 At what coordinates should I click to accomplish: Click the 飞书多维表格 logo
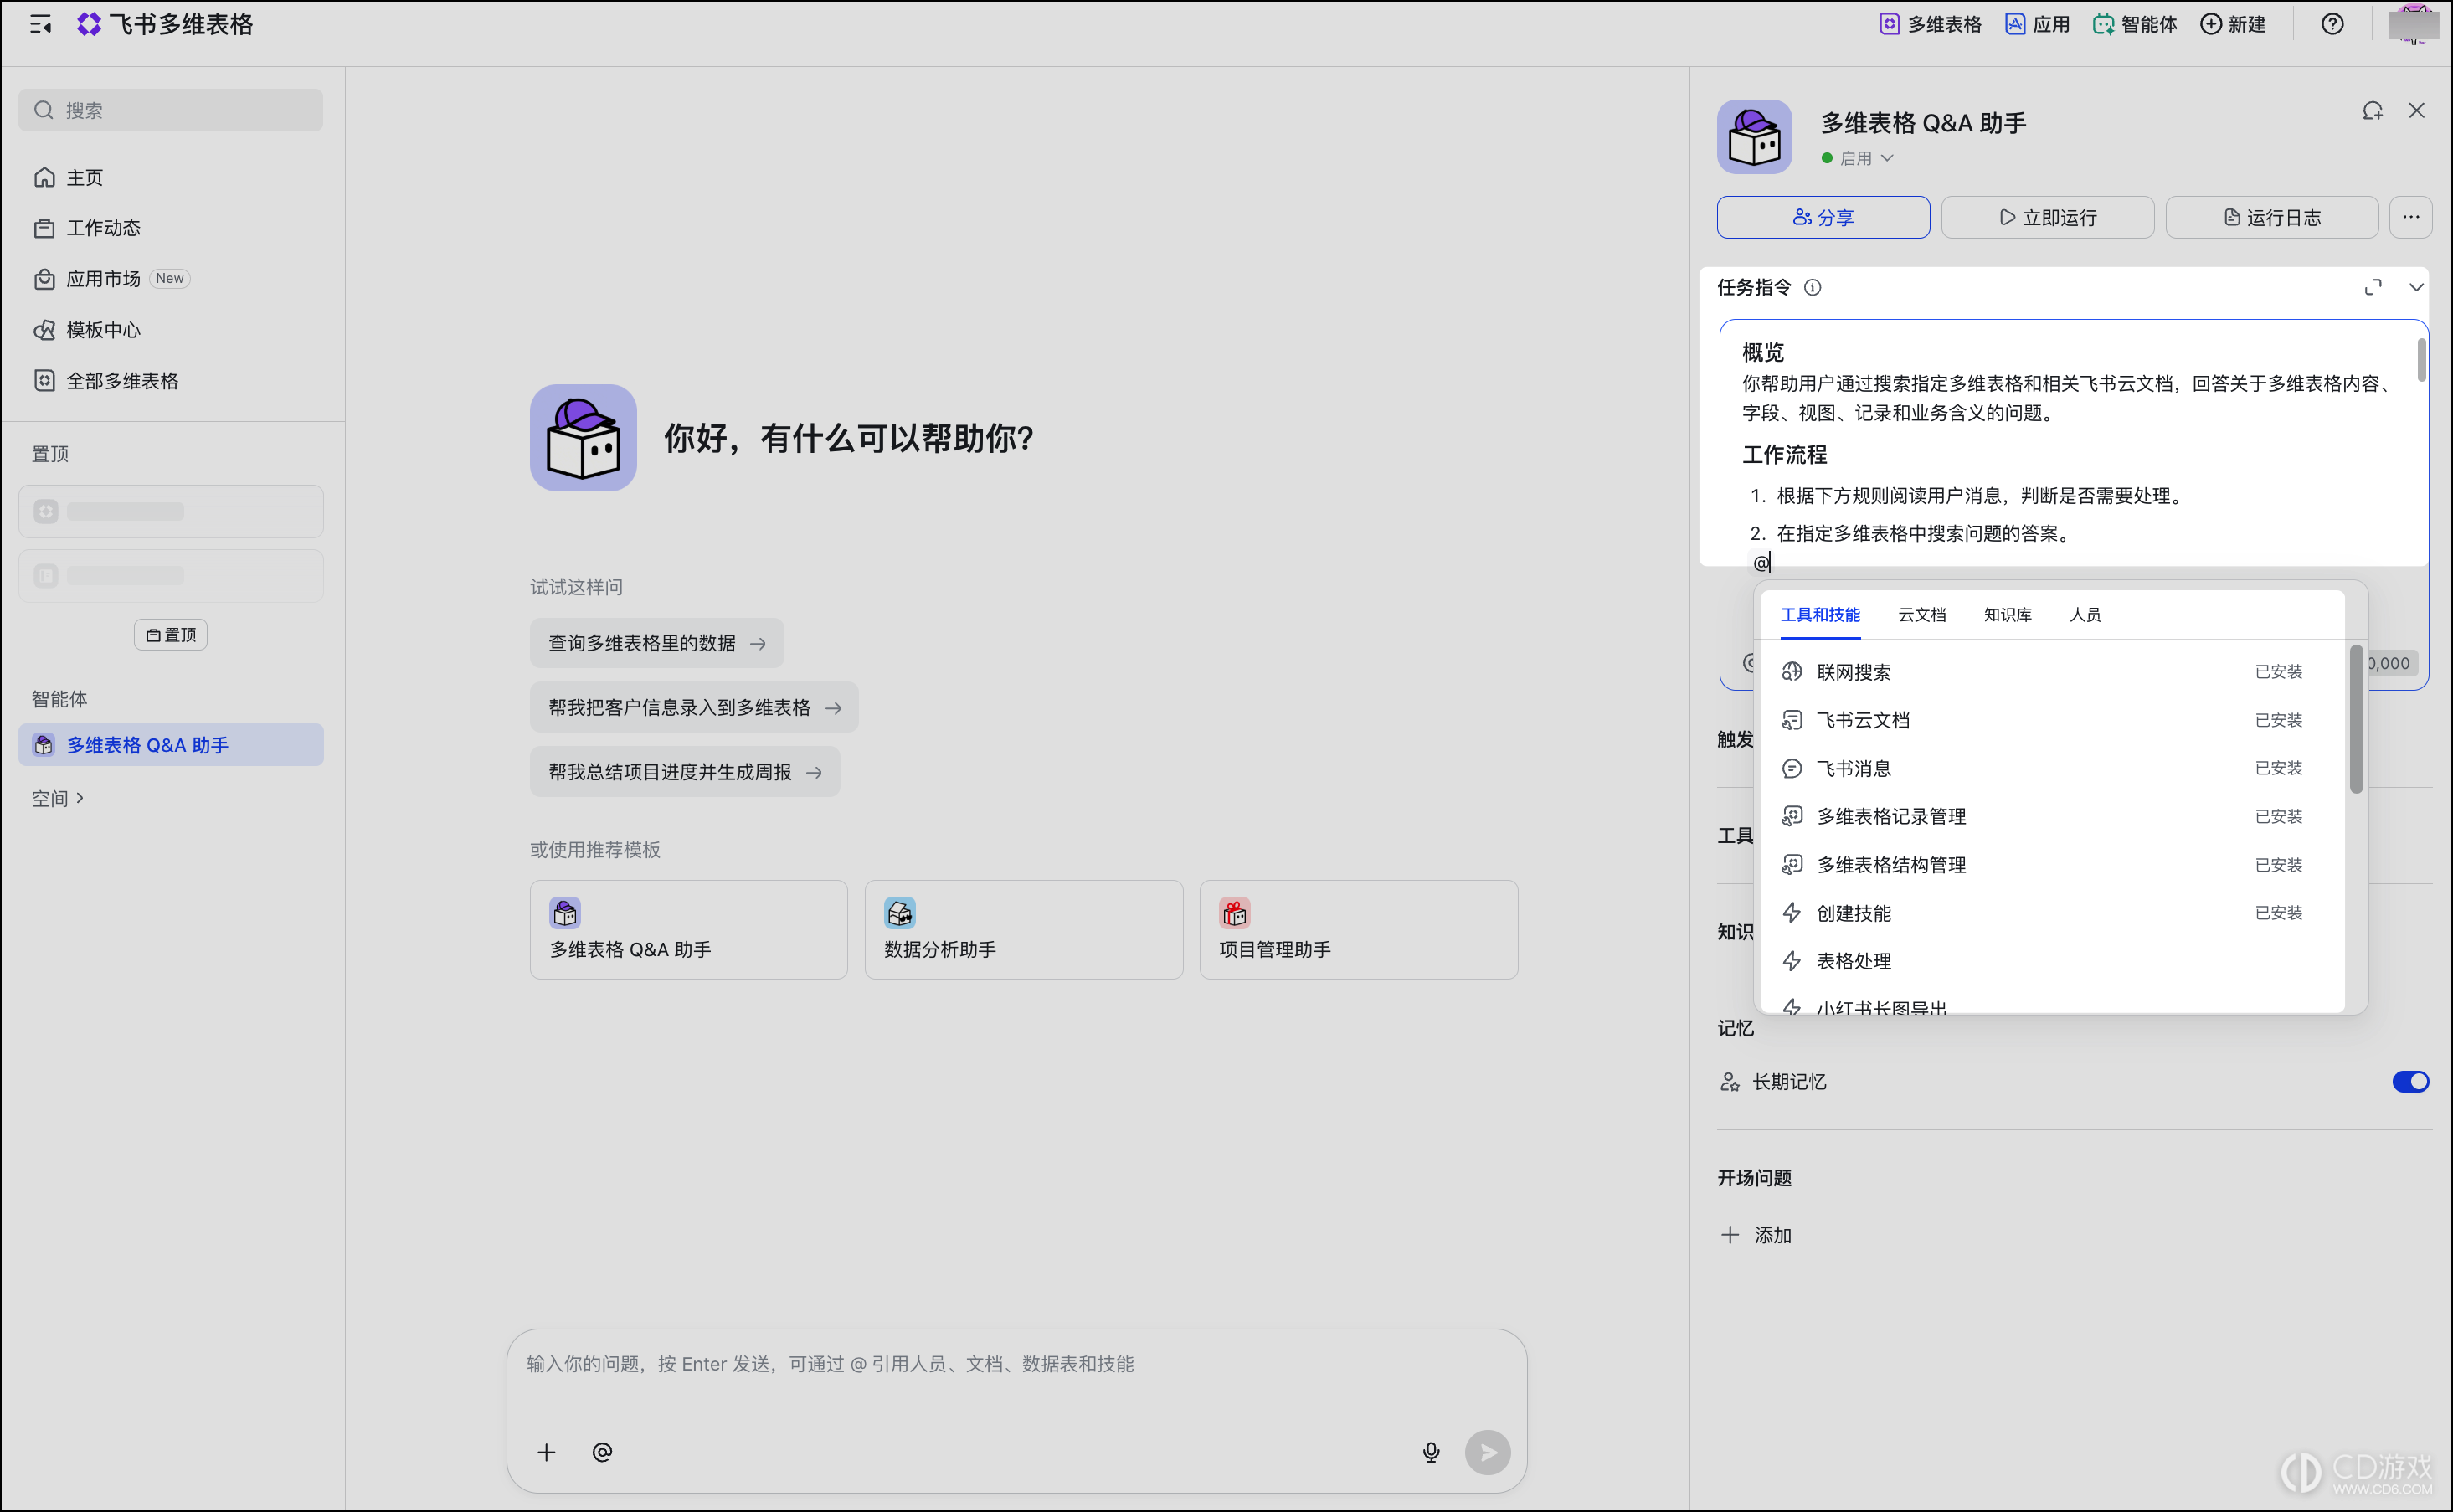(x=165, y=24)
